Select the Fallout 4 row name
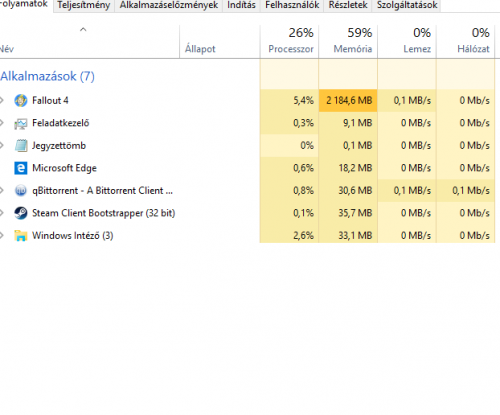The image size is (500, 415). (x=50, y=100)
